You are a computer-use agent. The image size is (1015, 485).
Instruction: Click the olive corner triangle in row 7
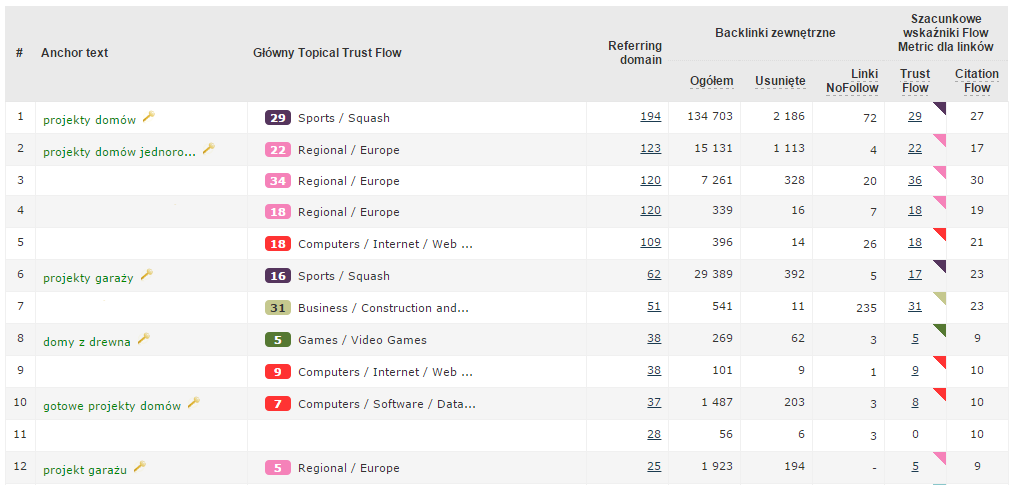tap(940, 297)
